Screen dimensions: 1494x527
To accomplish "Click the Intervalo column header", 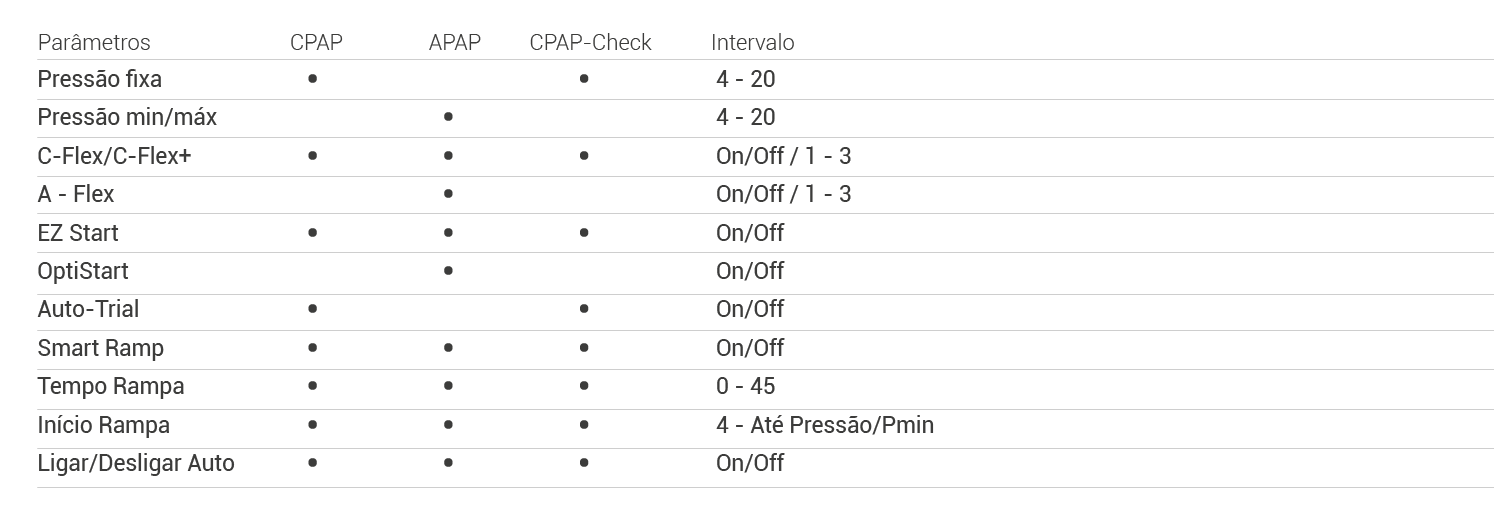I will [752, 43].
